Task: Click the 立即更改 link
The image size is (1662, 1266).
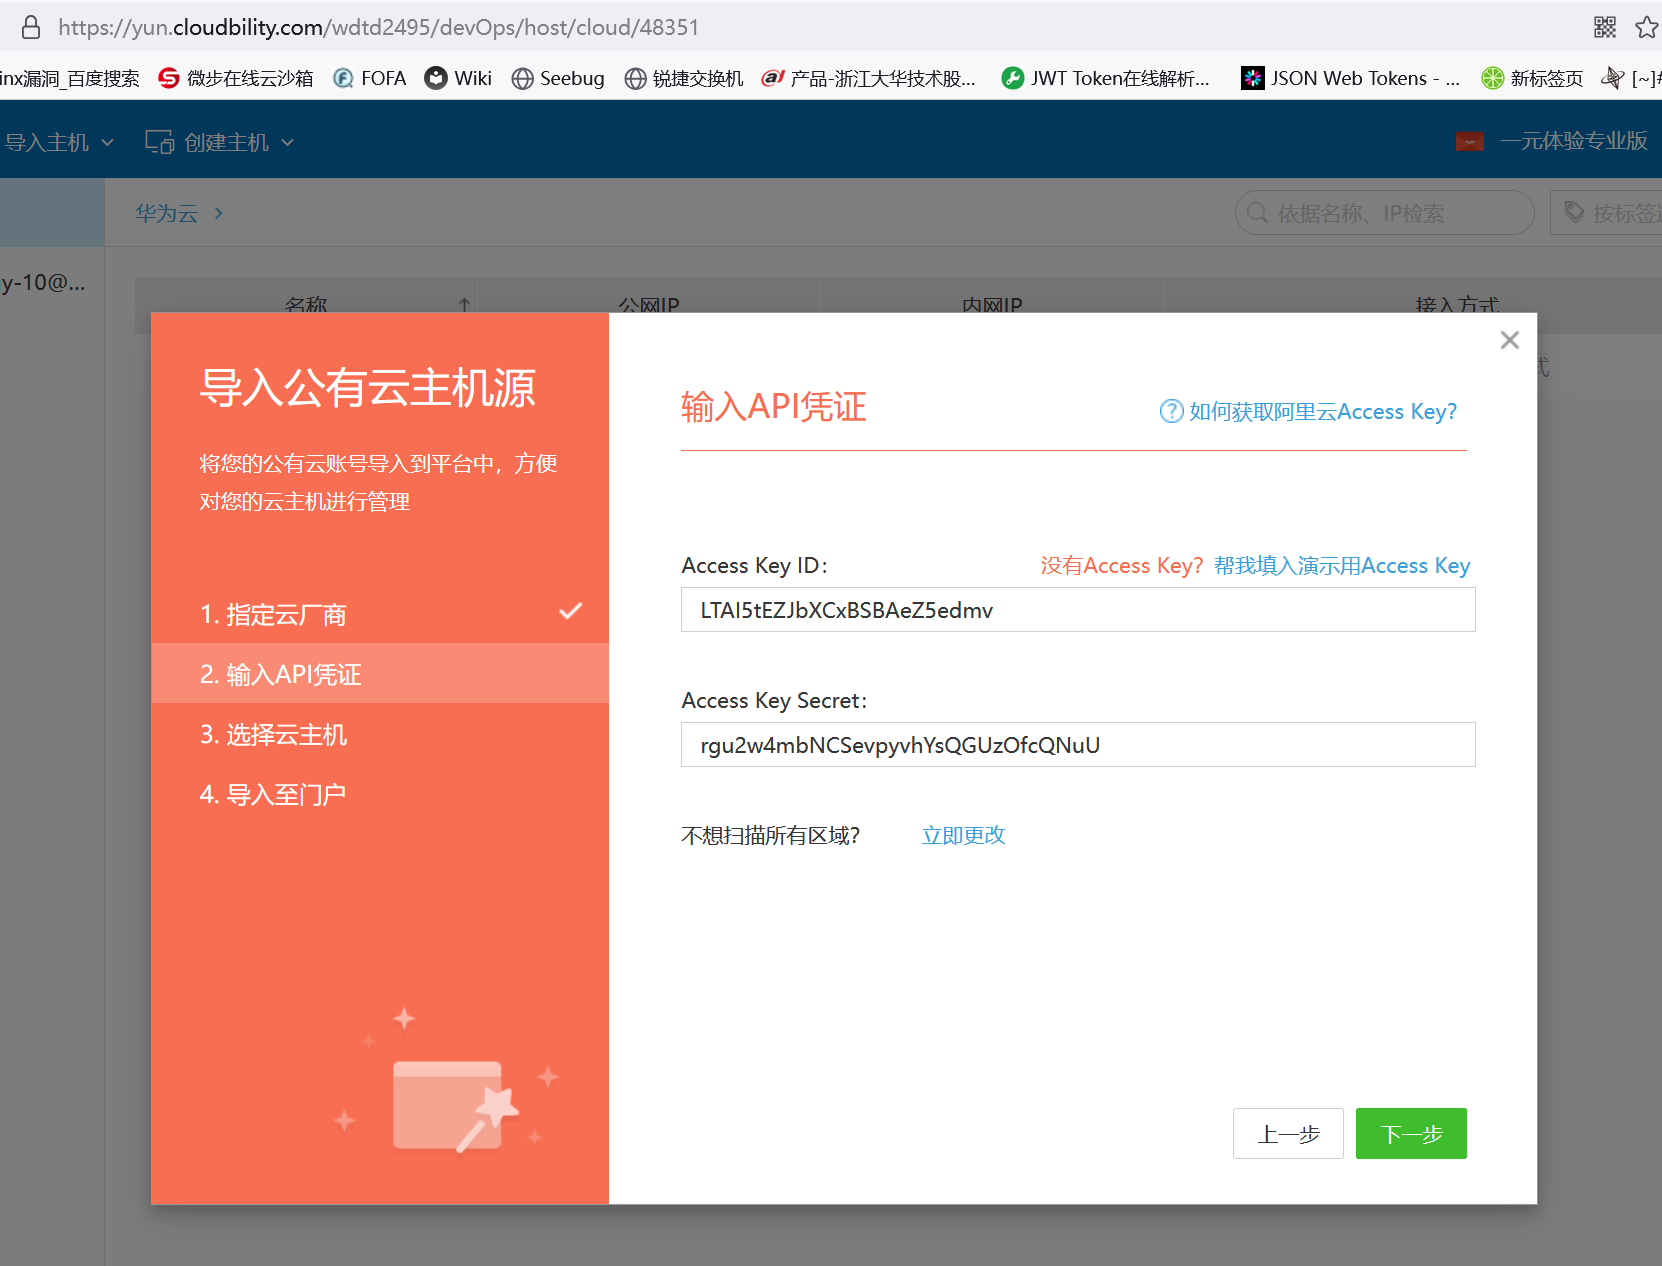Action: (x=963, y=835)
